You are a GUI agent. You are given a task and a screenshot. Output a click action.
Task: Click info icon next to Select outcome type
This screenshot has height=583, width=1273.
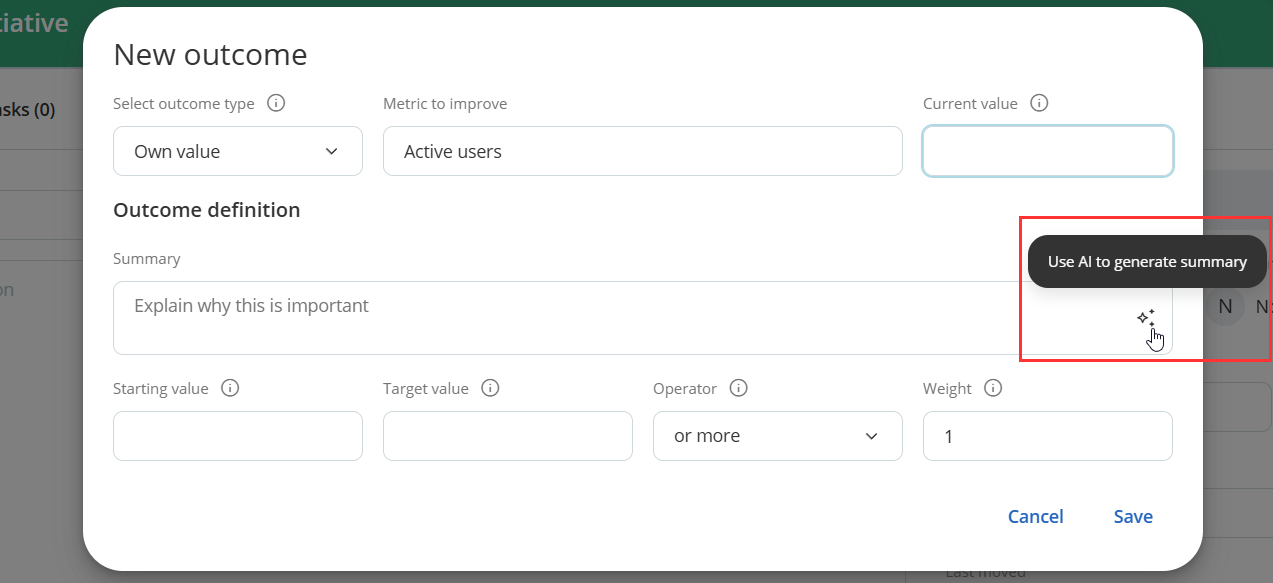(x=277, y=103)
